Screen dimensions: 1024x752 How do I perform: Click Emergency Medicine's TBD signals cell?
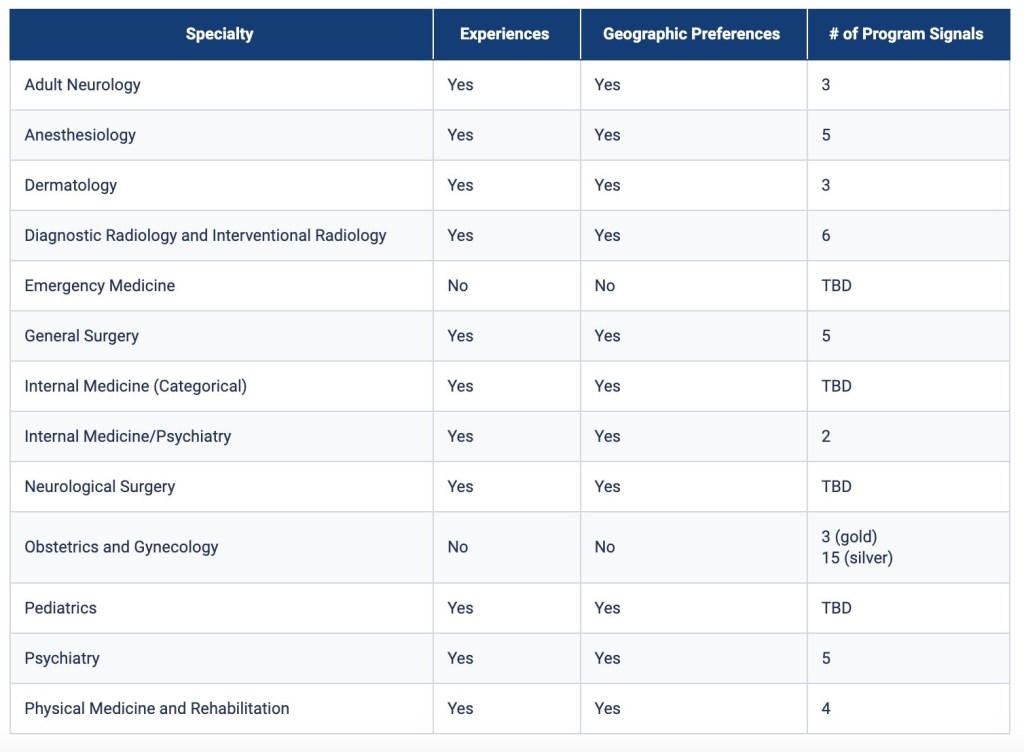pos(836,286)
